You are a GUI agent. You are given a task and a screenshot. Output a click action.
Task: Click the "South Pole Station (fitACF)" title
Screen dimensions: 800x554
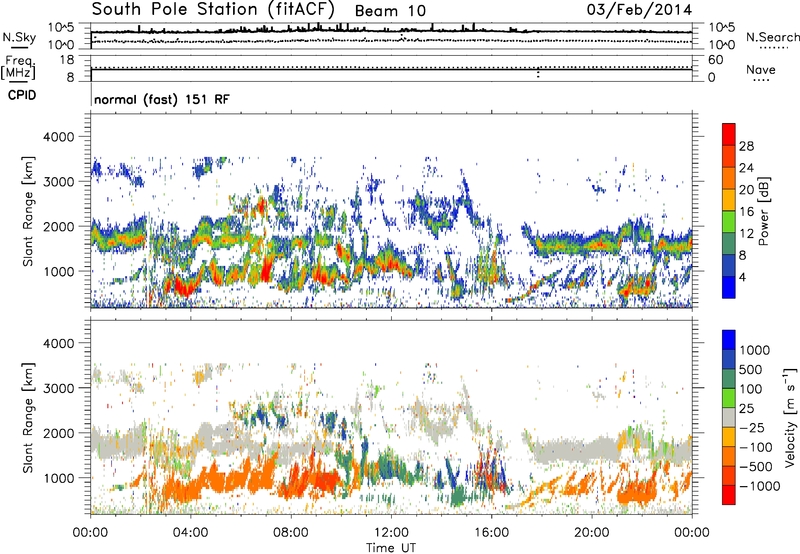(x=213, y=10)
